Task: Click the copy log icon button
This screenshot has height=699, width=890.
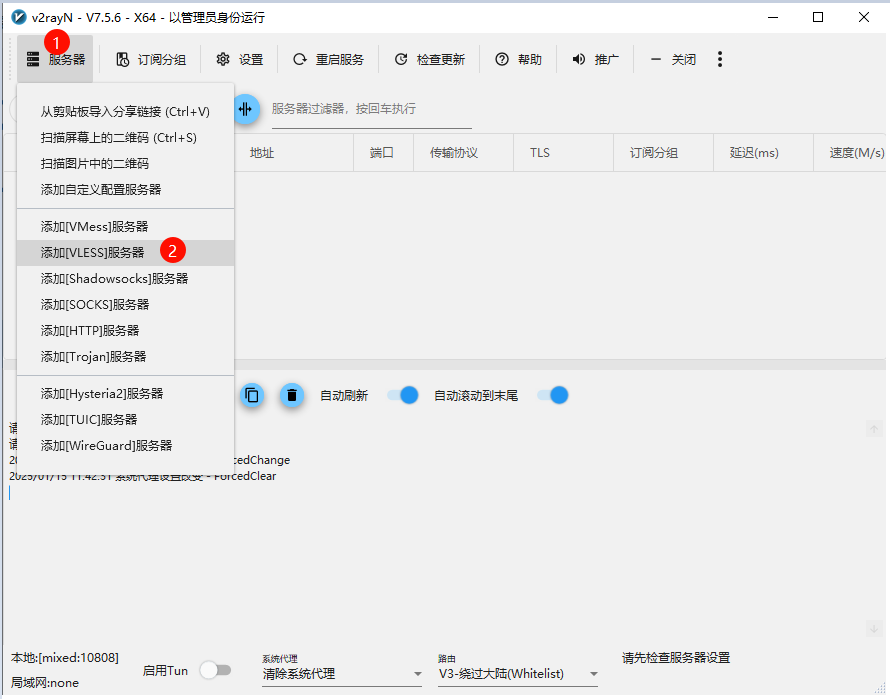Action: pos(252,395)
